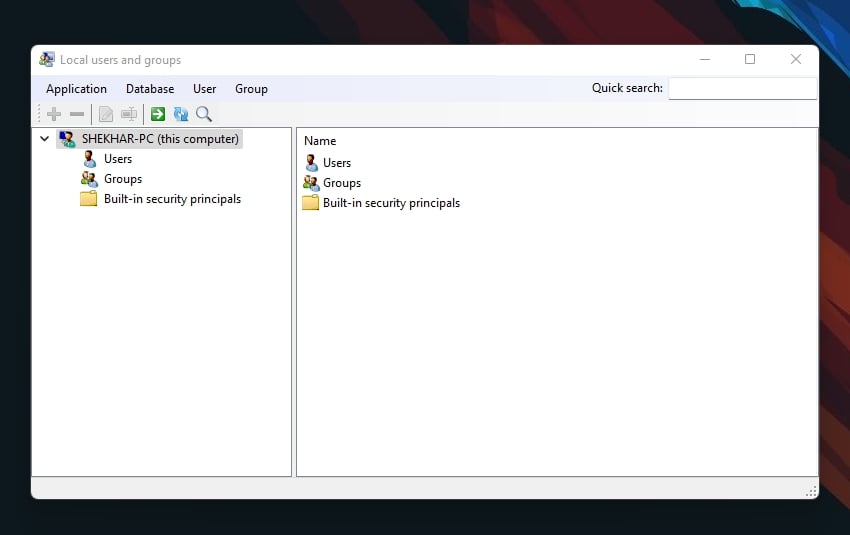
Task: Select SHEKHAR-PC (this computer) label in tree
Action: pyautogui.click(x=160, y=139)
